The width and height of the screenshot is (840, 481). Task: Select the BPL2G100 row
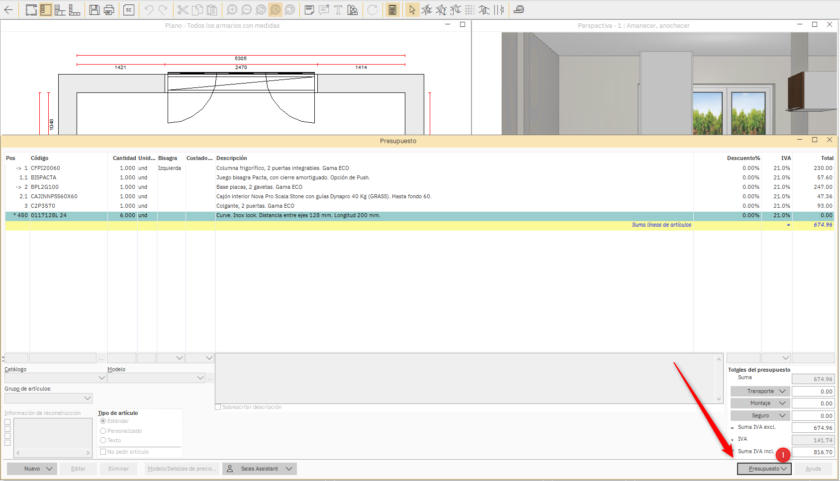pyautogui.click(x=419, y=187)
